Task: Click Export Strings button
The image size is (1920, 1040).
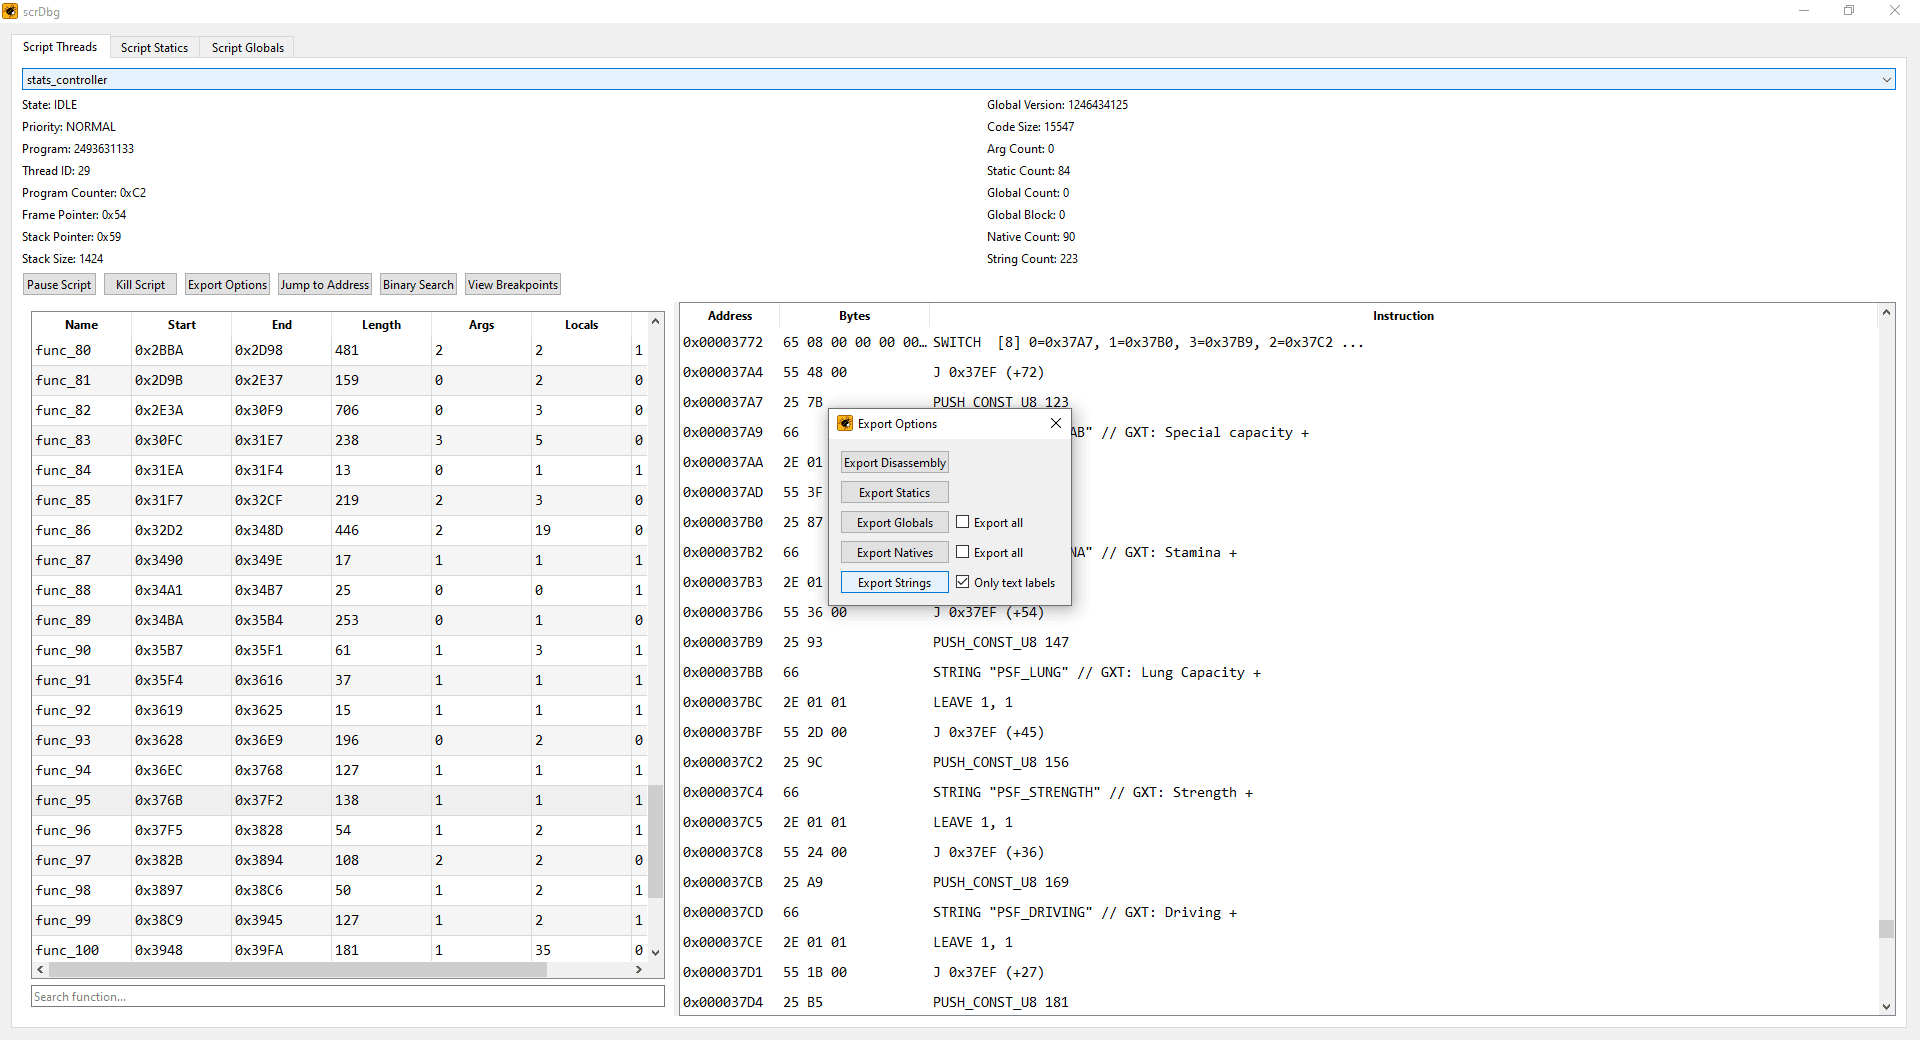Action: 894,583
